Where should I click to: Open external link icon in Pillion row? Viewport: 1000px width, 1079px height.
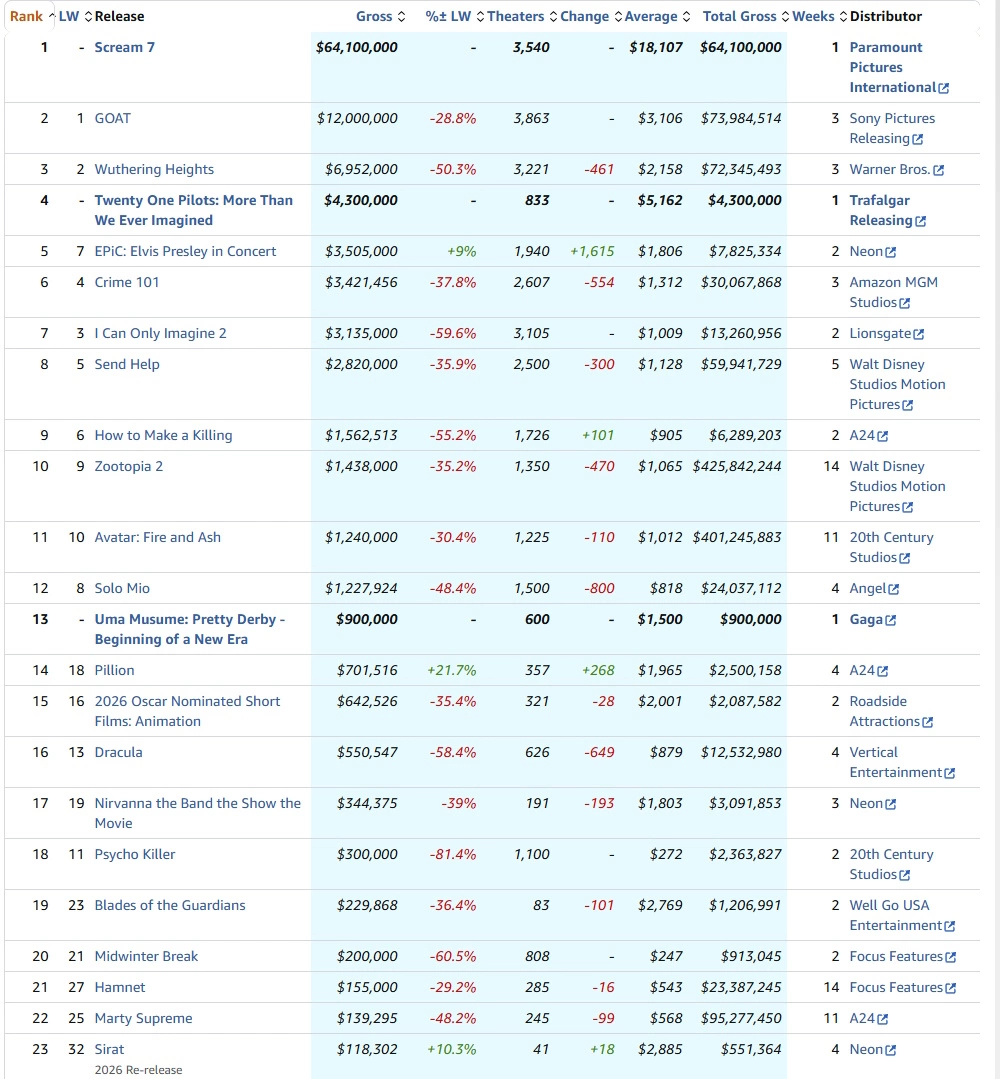point(883,671)
